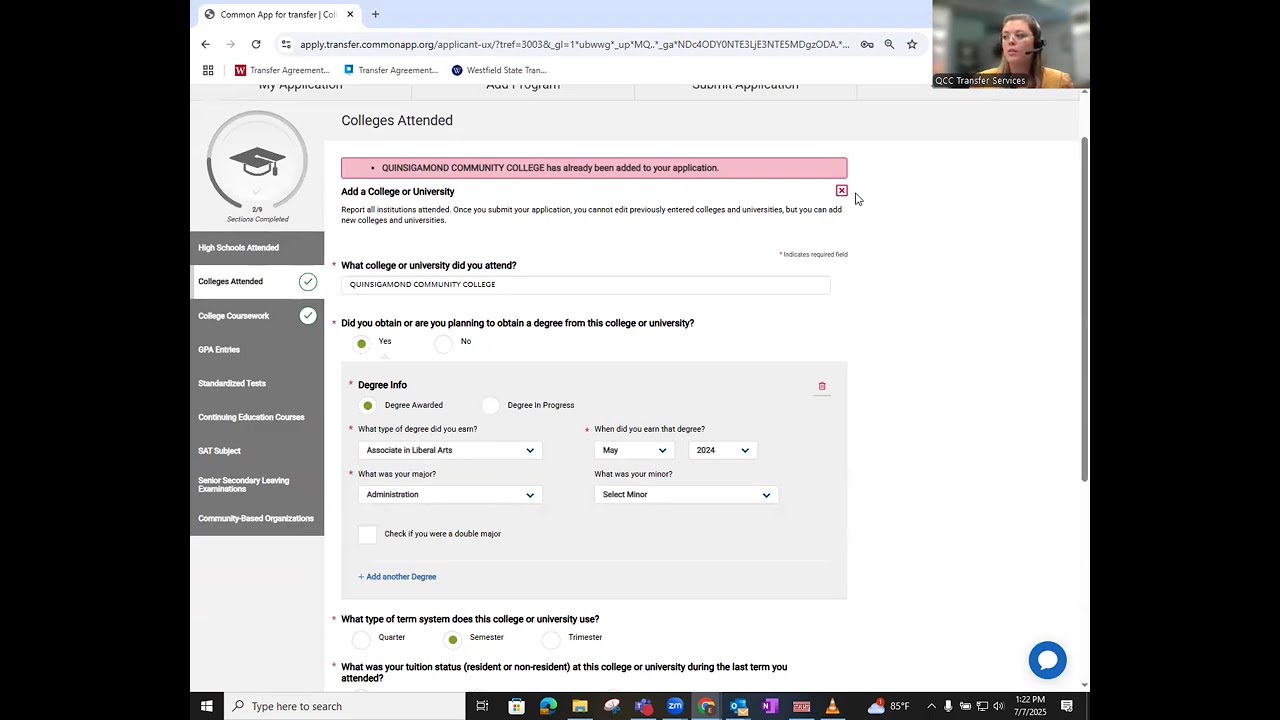This screenshot has width=1280, height=720.
Task: Open the Select Minor dropdown
Action: [x=686, y=494]
